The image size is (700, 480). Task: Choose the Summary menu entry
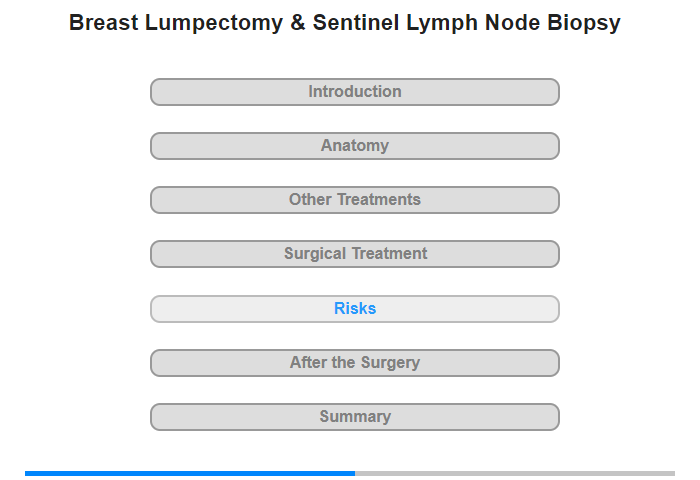click(x=354, y=417)
